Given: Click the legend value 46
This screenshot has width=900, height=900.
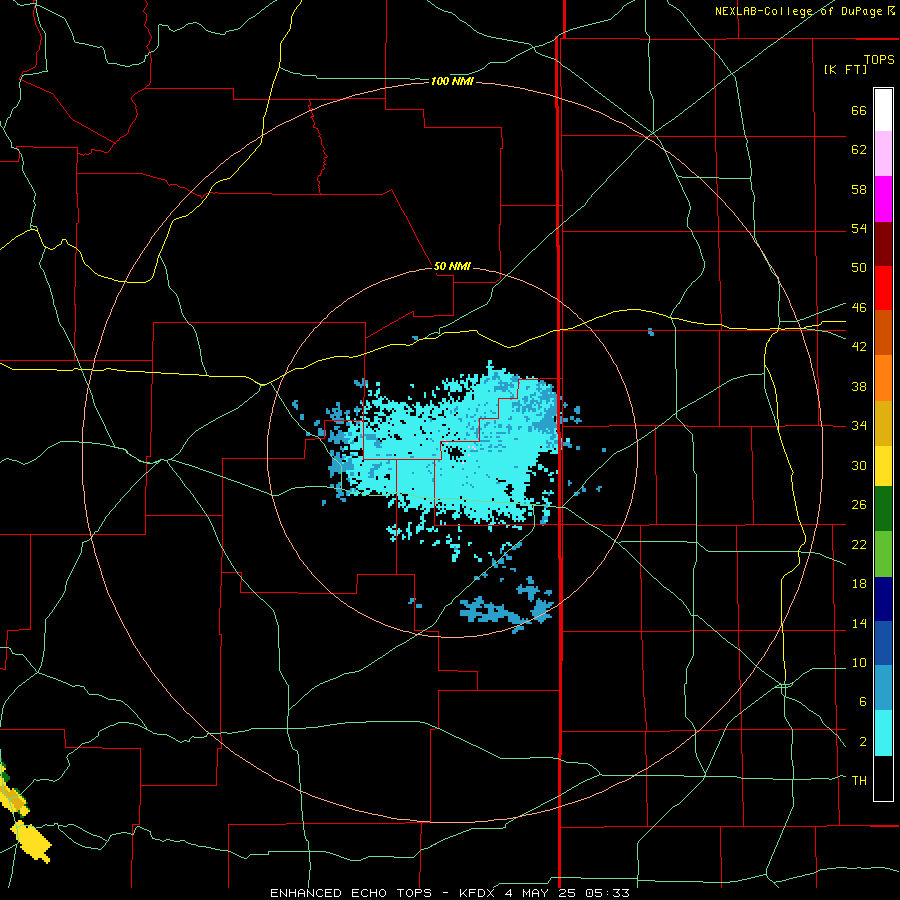Looking at the screenshot, I should pos(859,308).
